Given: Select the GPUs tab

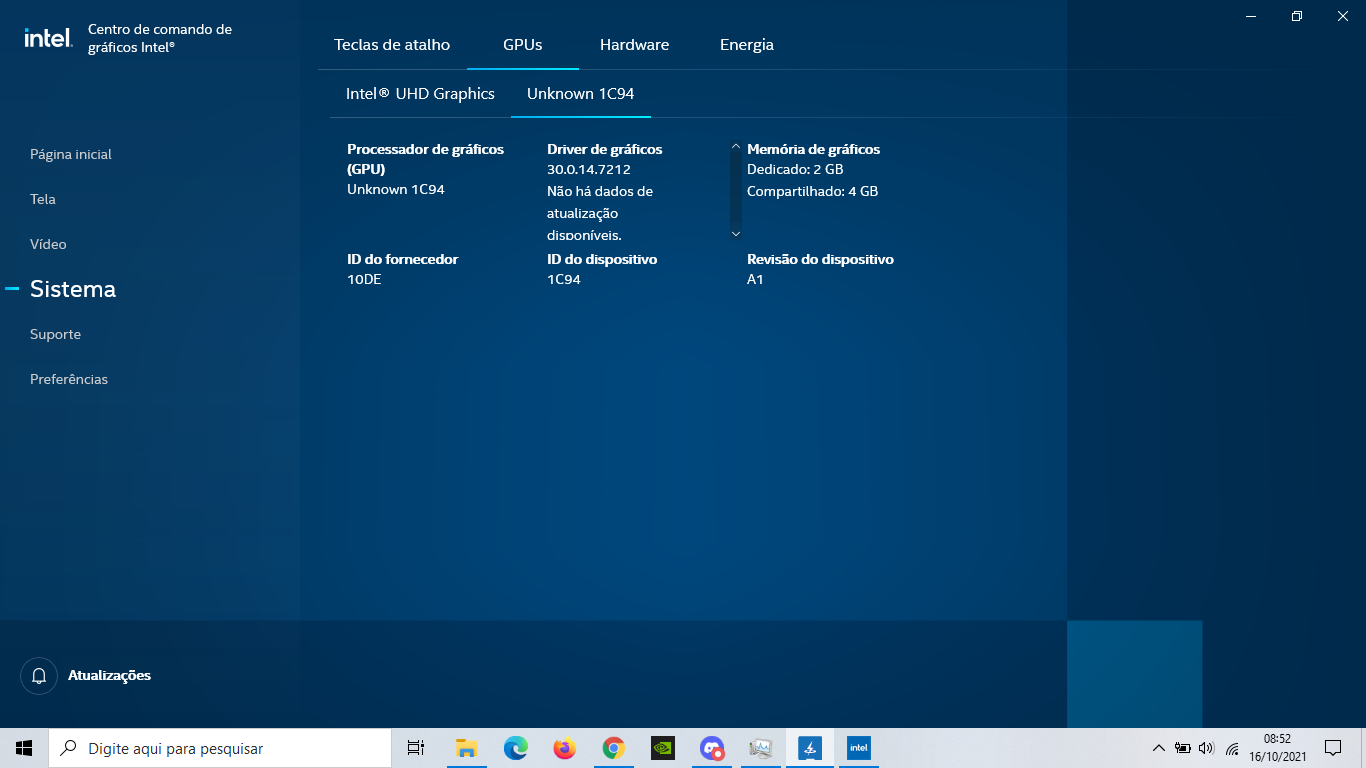Looking at the screenshot, I should click(523, 44).
